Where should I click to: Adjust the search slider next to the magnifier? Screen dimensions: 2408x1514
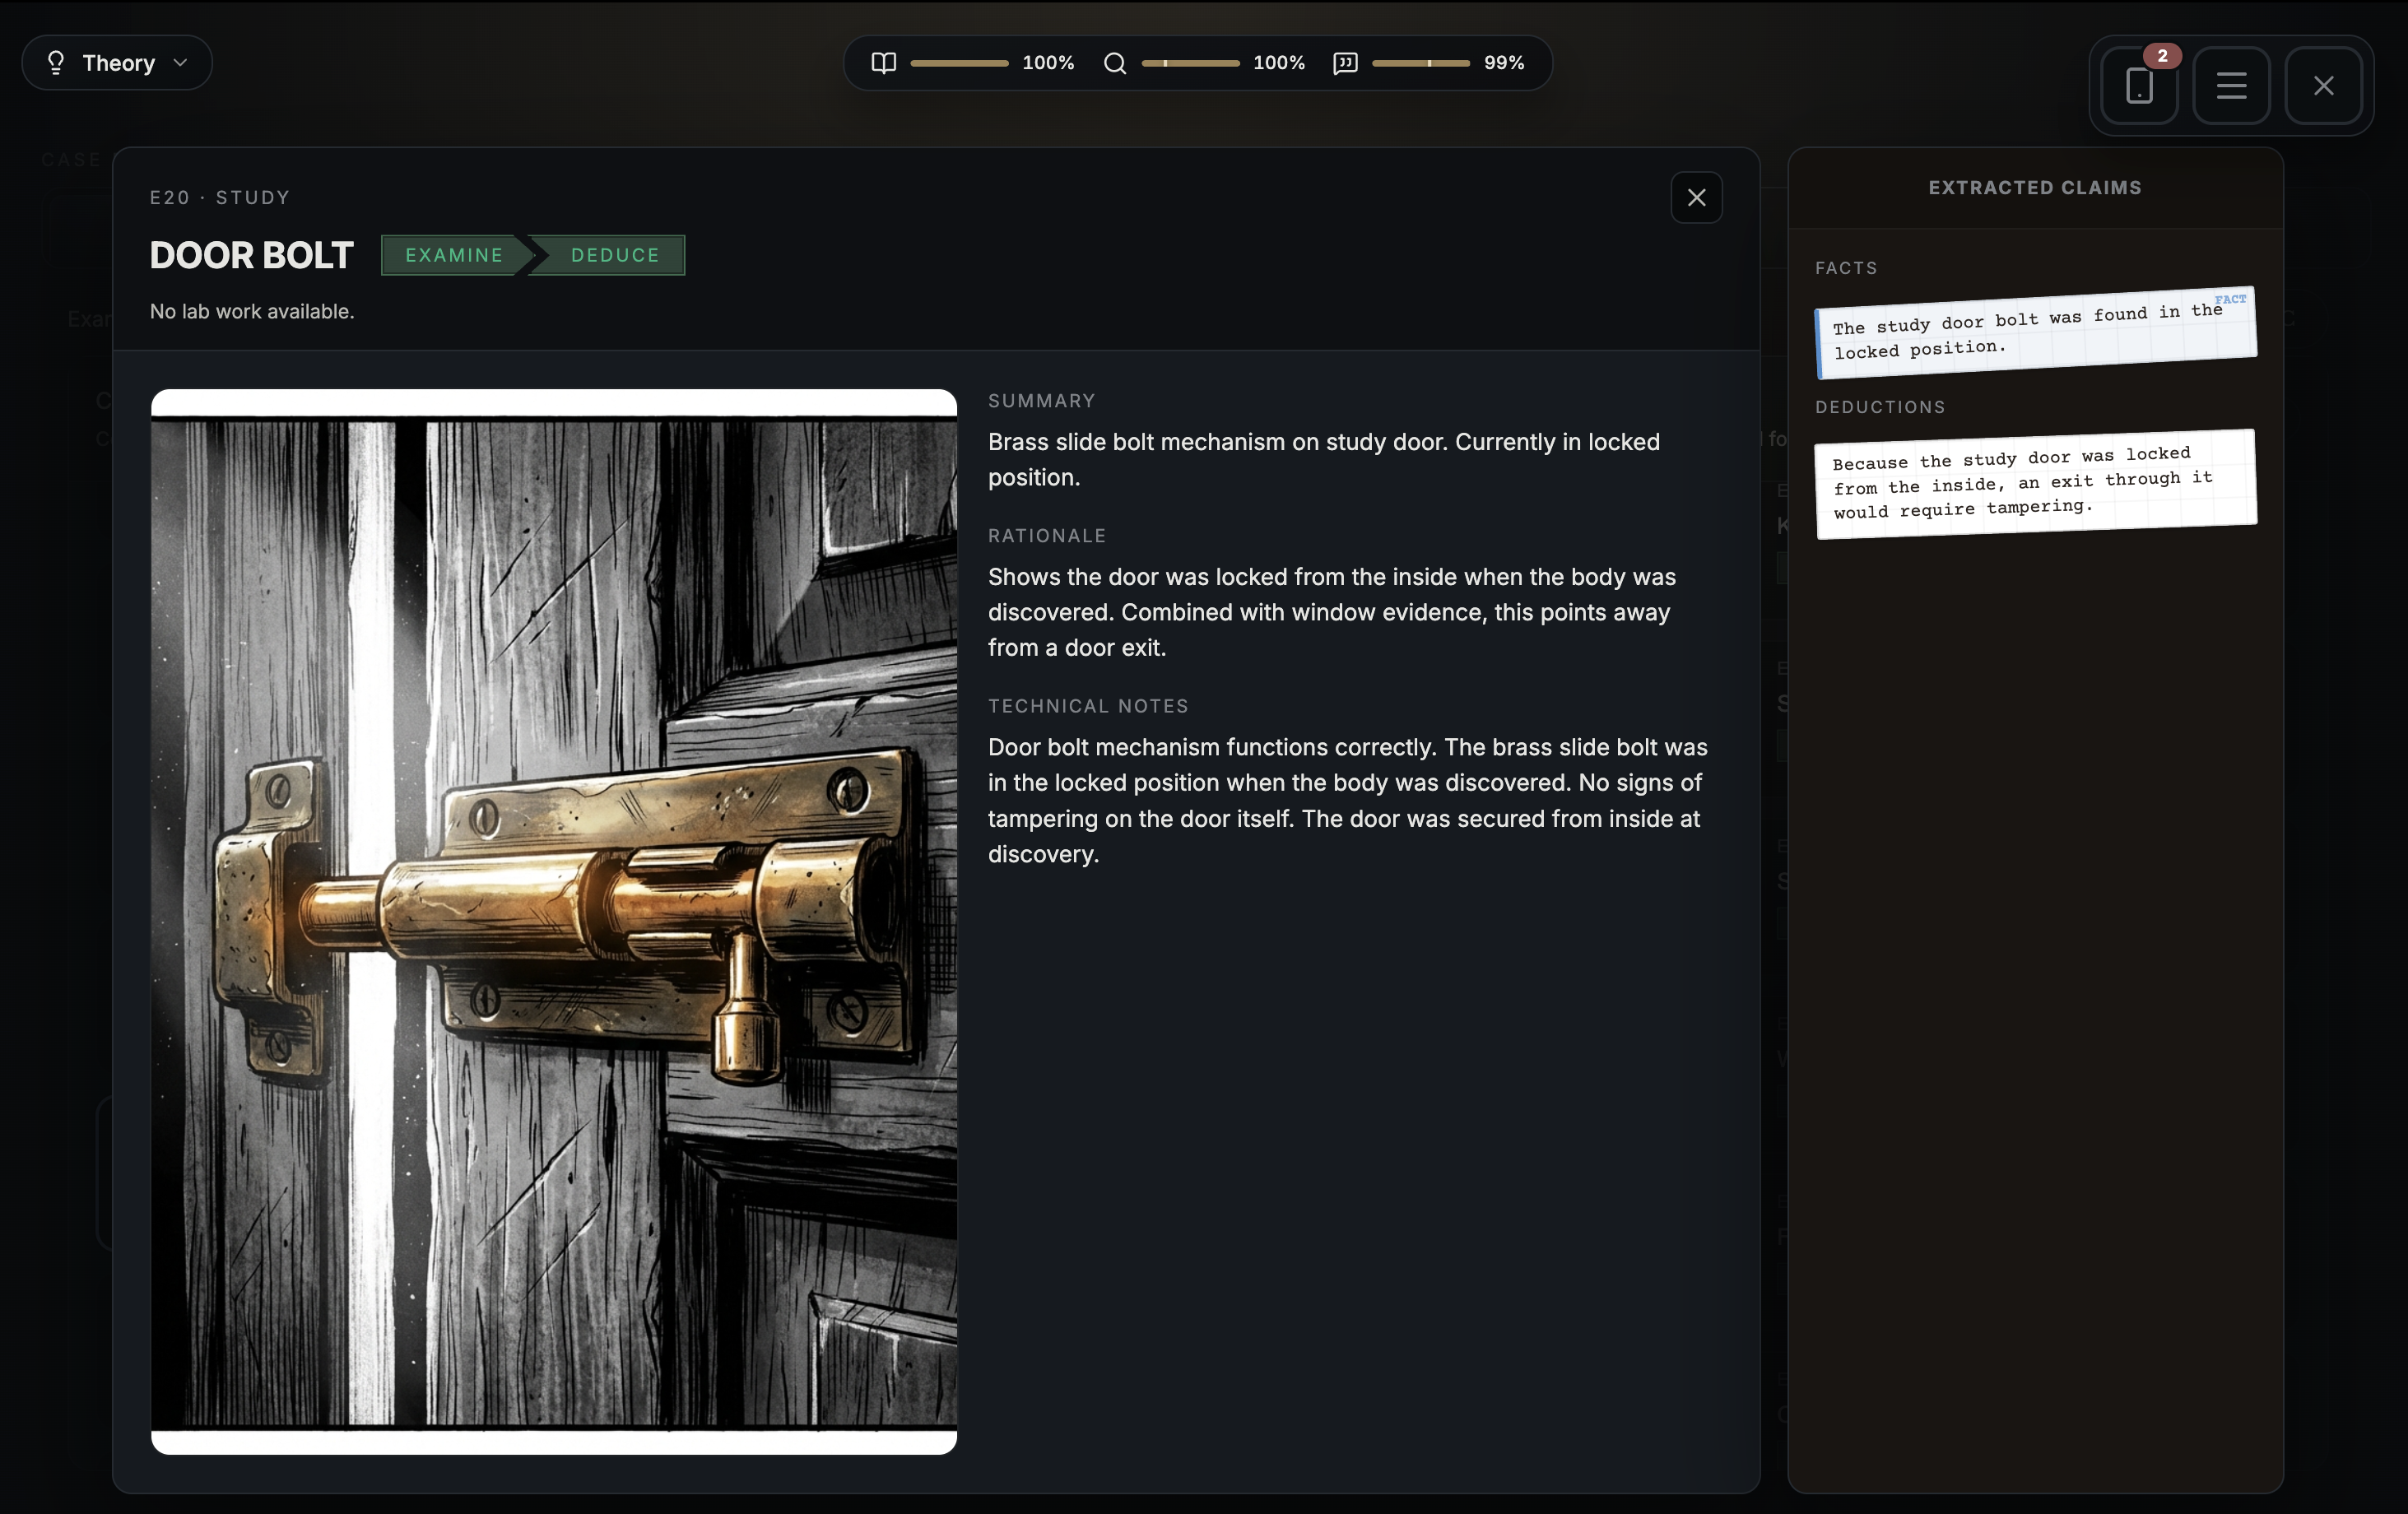coord(1190,62)
